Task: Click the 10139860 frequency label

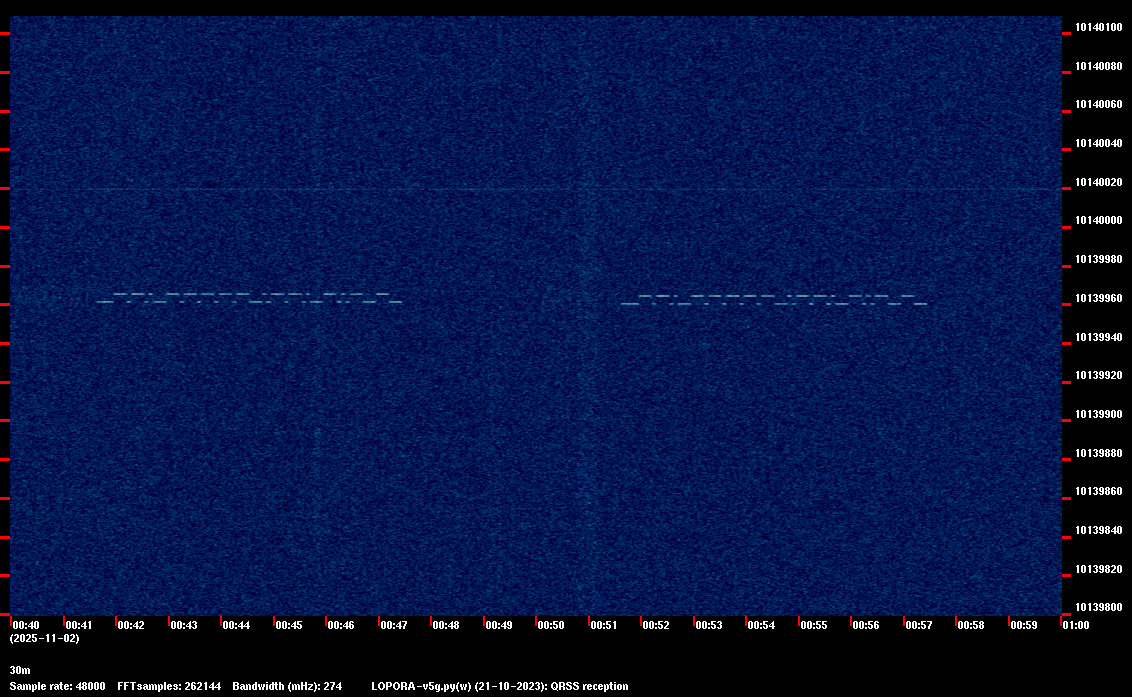Action: (x=1099, y=492)
